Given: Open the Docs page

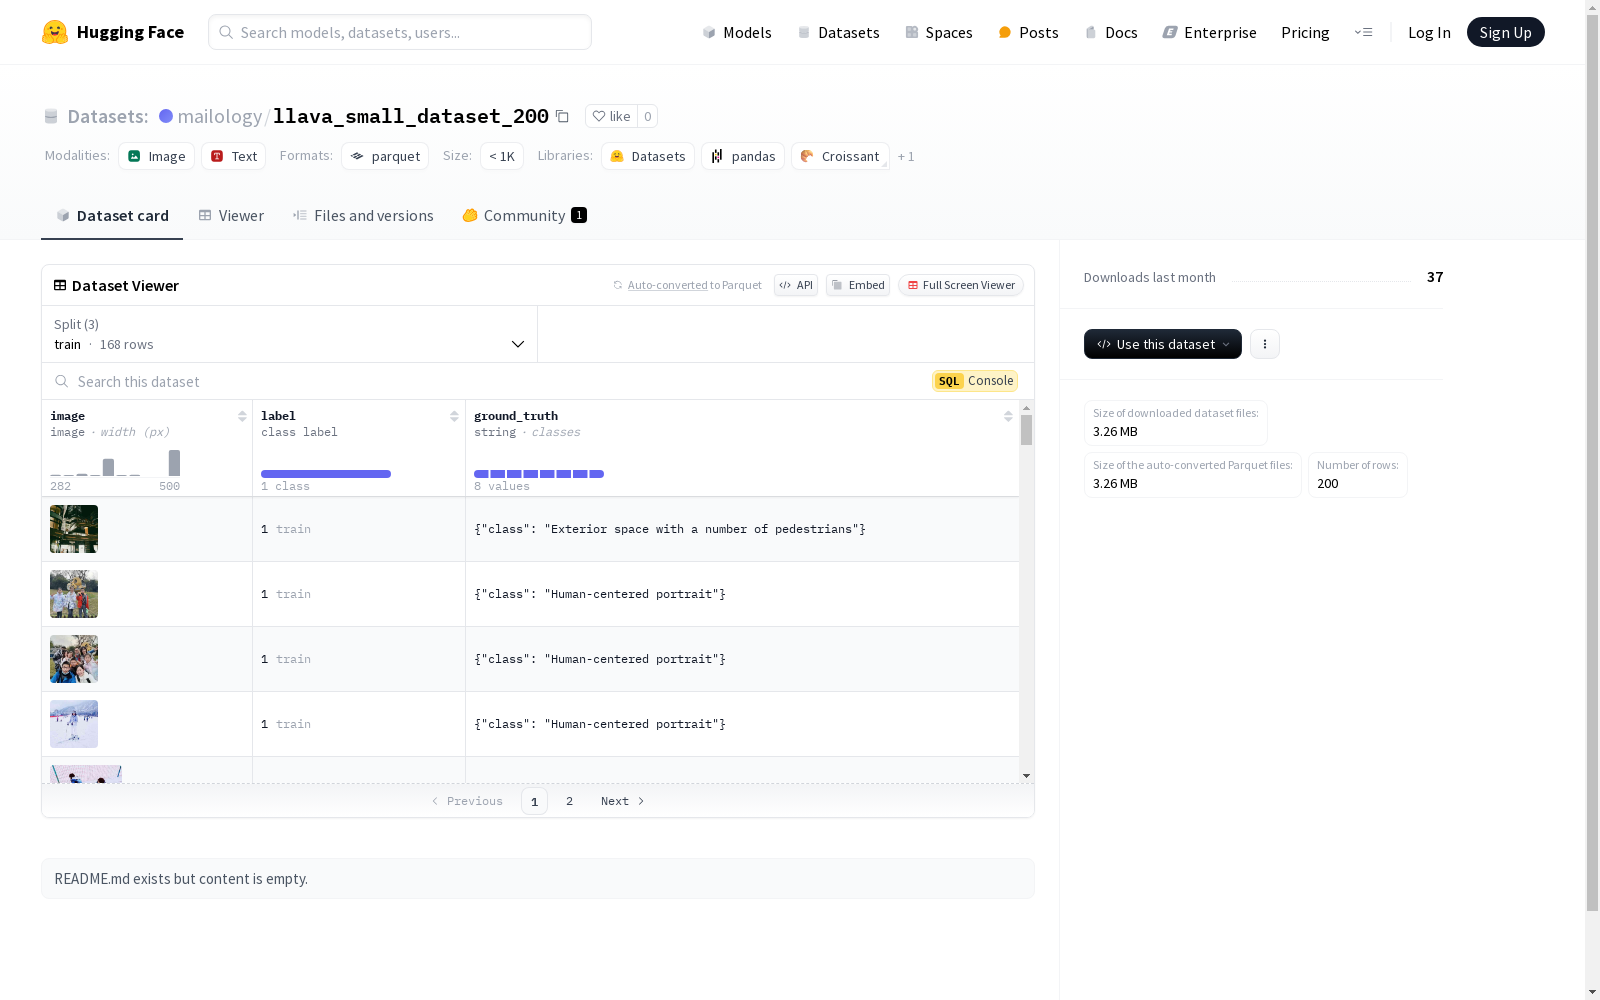Looking at the screenshot, I should [1111, 32].
